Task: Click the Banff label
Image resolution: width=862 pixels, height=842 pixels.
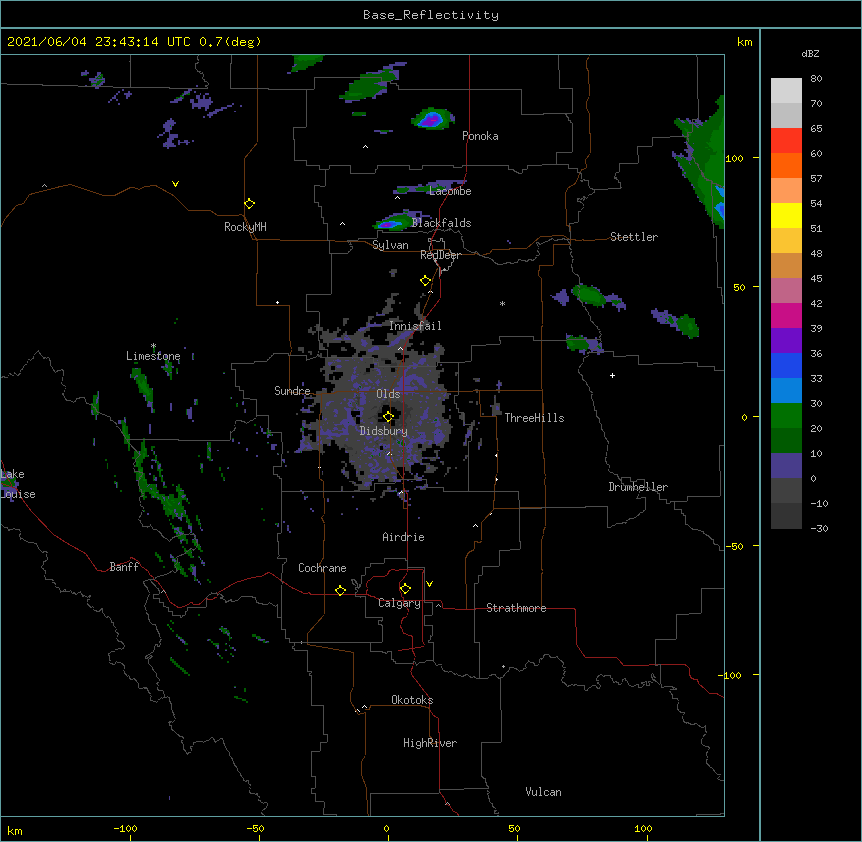Action: 124,567
